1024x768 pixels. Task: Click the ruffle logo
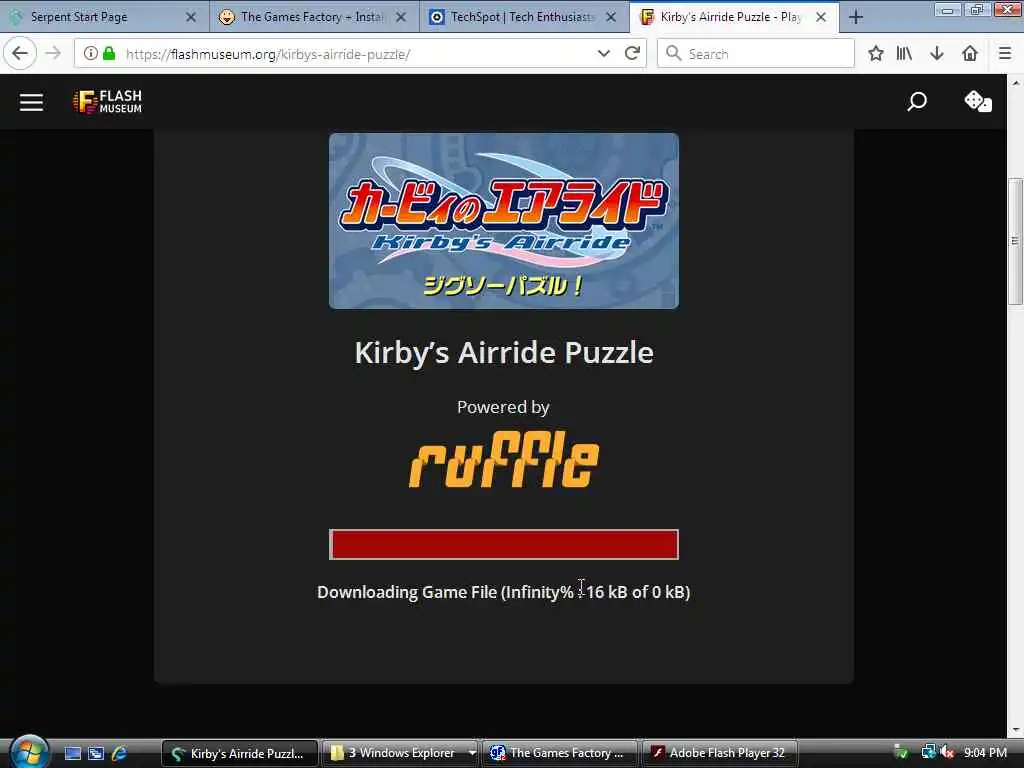[x=504, y=459]
